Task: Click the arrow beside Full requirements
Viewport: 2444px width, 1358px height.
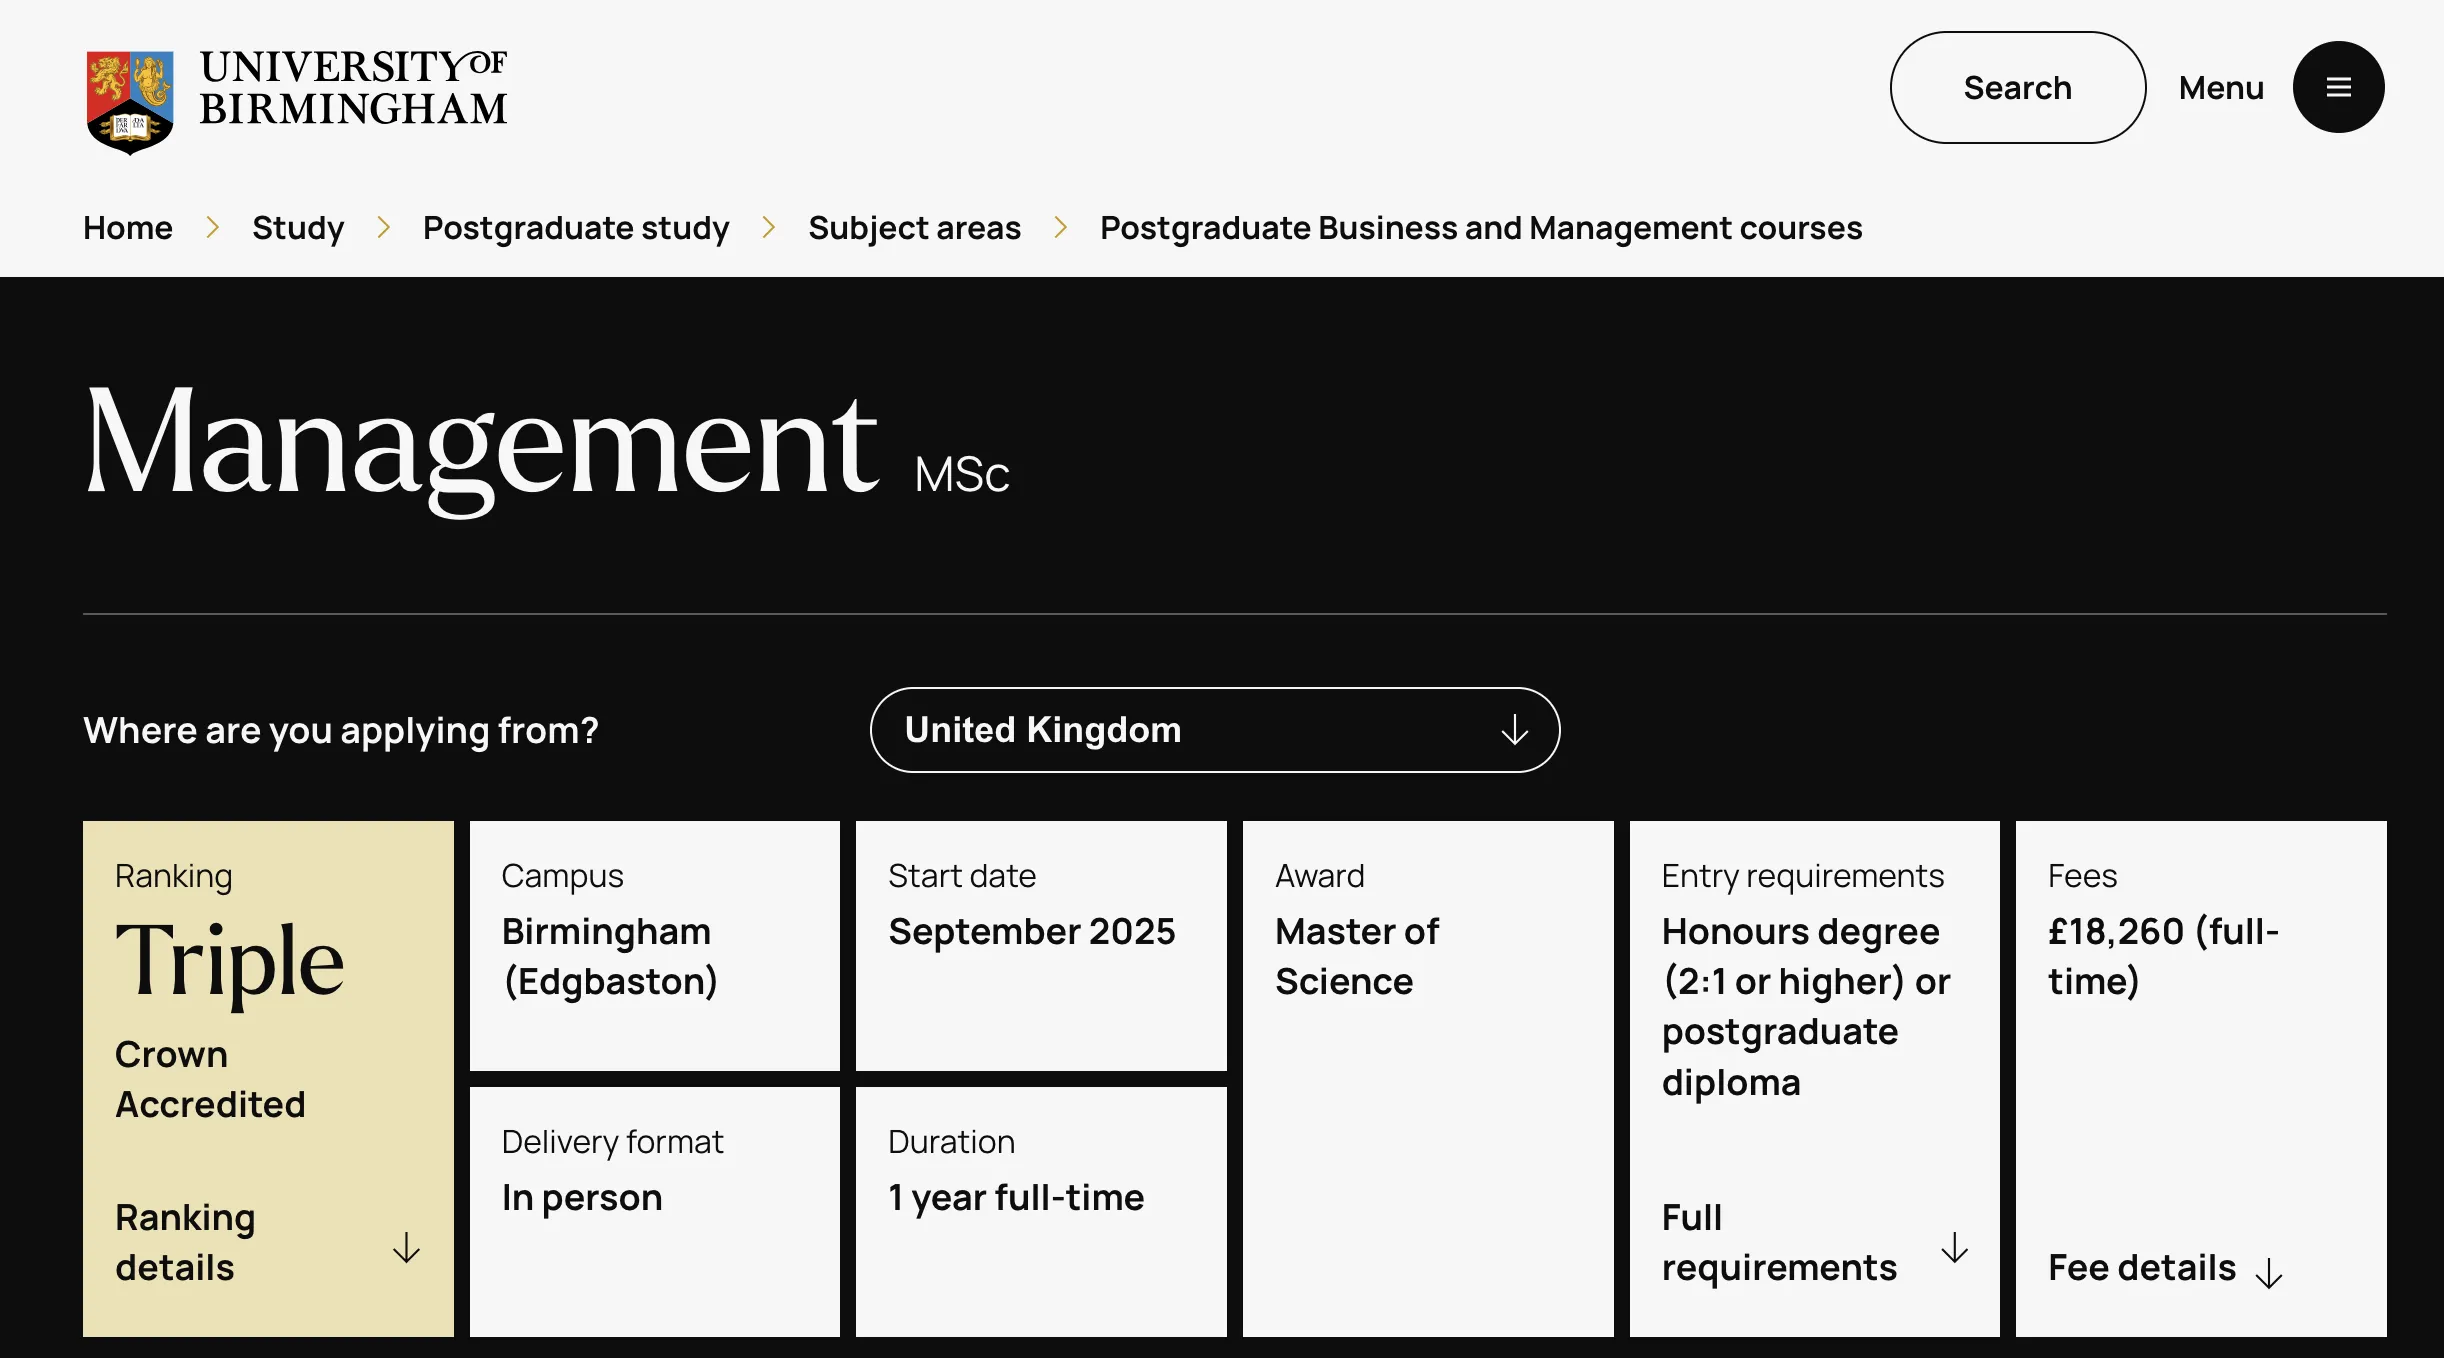Action: pyautogui.click(x=1954, y=1247)
